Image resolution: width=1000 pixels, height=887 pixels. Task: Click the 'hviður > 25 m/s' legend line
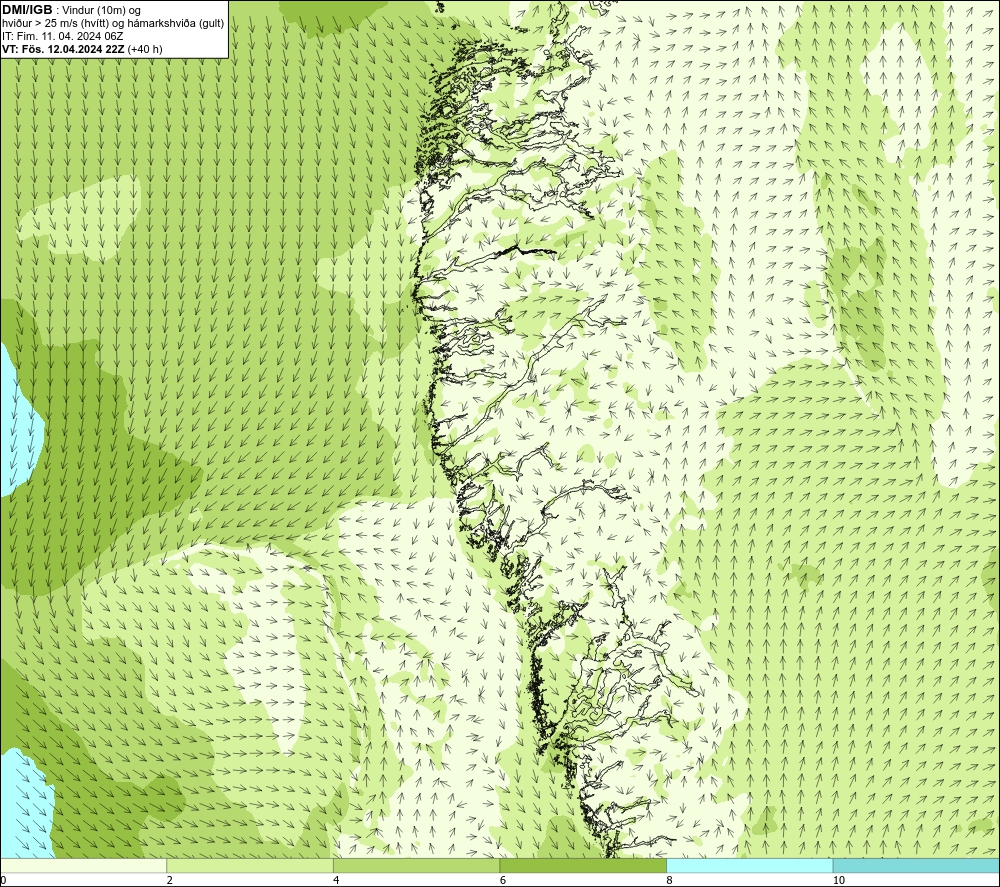click(x=113, y=23)
